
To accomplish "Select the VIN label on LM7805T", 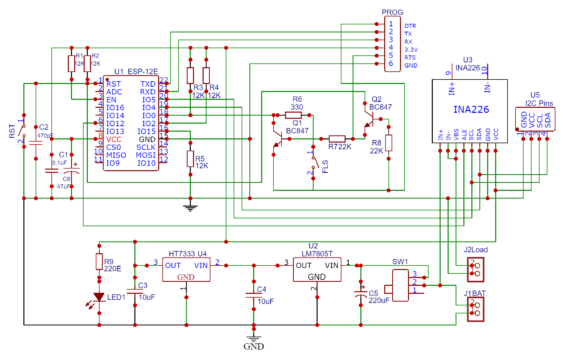I will (x=331, y=266).
